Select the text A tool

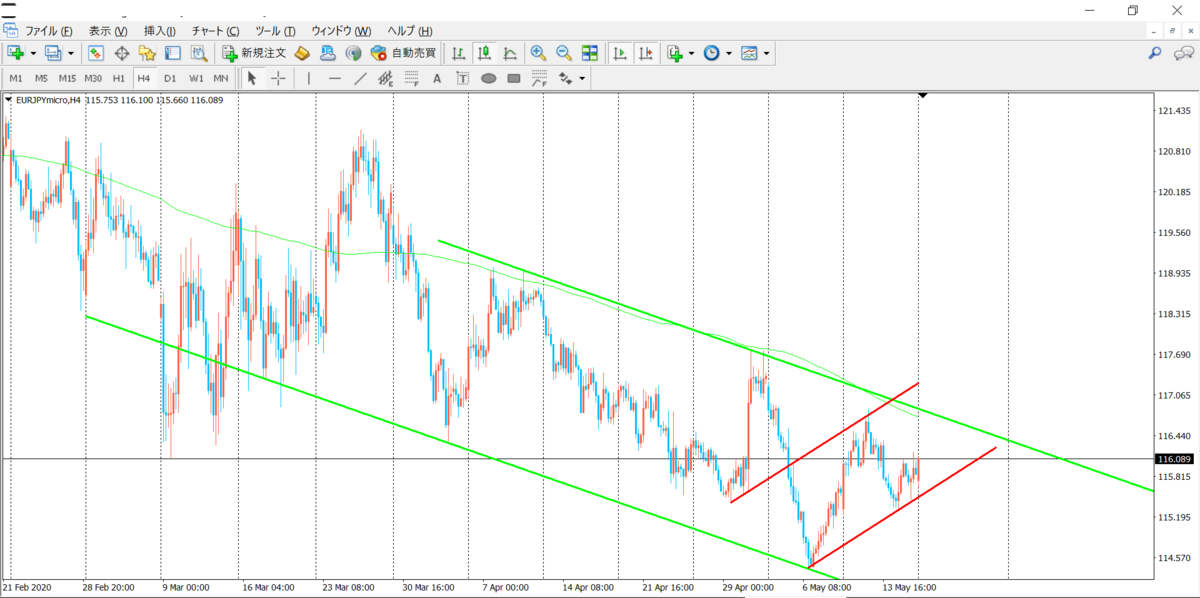(x=437, y=78)
